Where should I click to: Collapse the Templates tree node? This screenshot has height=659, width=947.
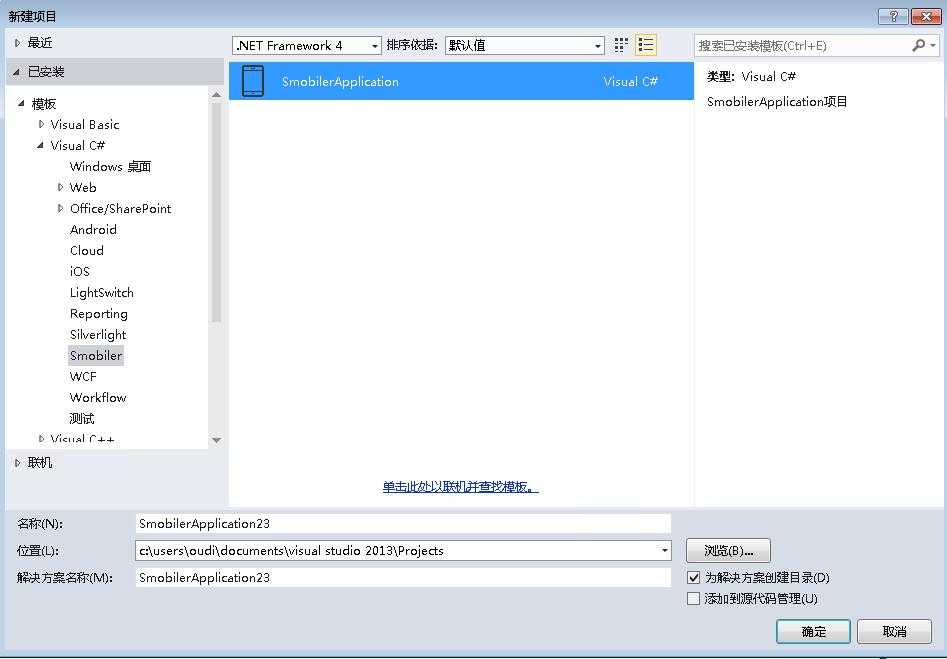[x=21, y=103]
